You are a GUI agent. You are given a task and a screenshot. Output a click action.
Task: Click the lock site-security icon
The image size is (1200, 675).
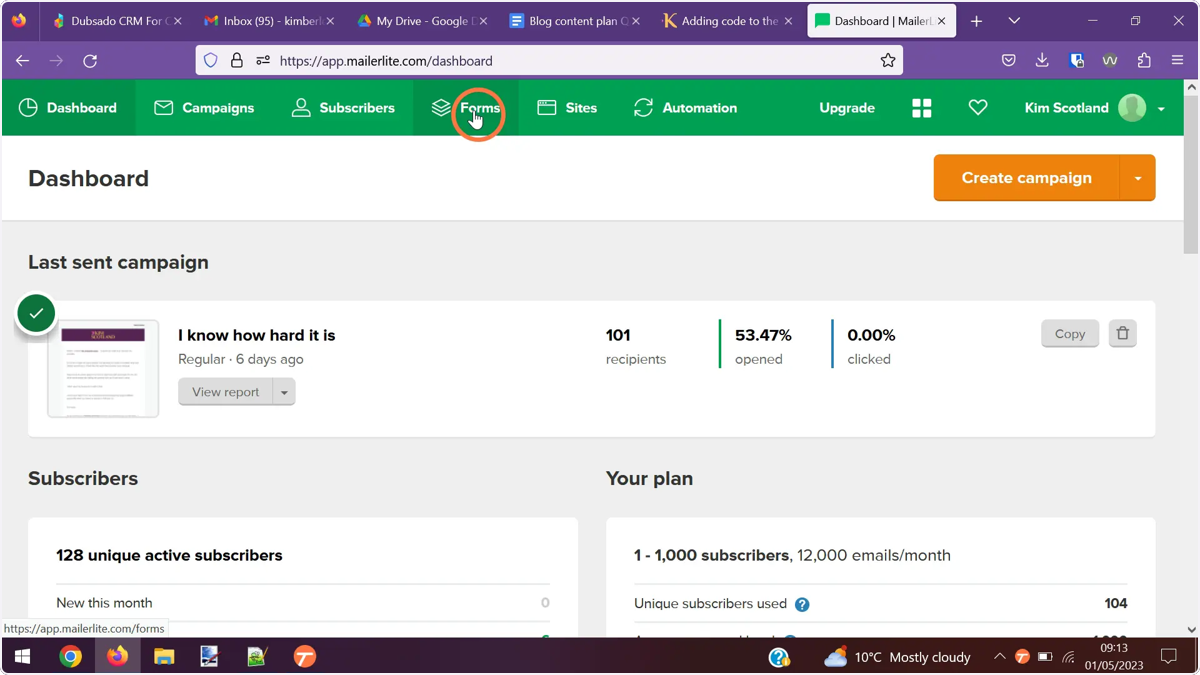pos(237,61)
